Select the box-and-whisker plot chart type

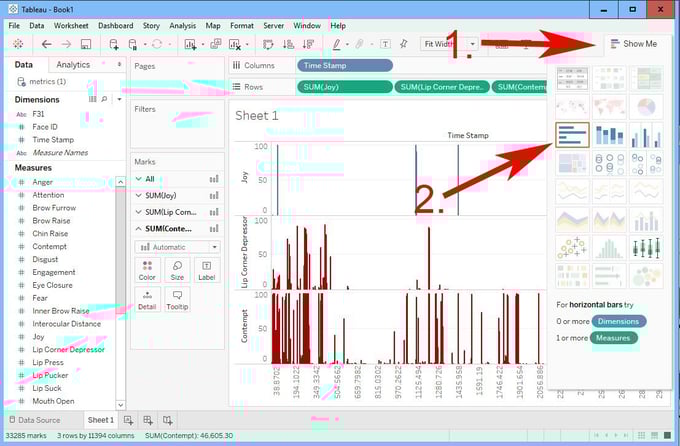pyautogui.click(x=645, y=247)
